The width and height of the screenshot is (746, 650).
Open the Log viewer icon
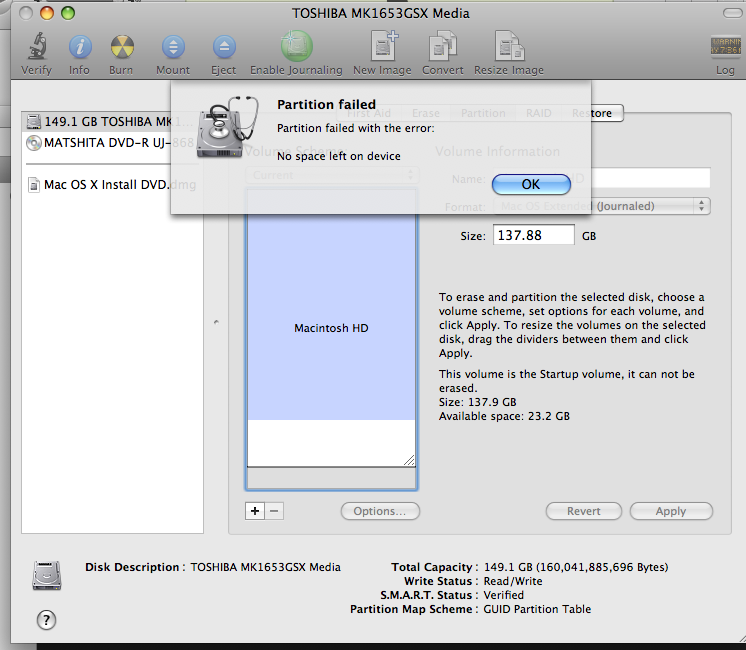click(x=726, y=46)
